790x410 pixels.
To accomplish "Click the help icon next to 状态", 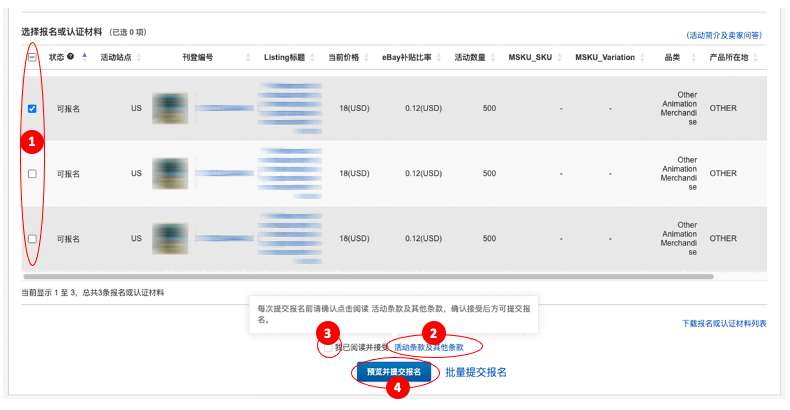I will 71,56.
